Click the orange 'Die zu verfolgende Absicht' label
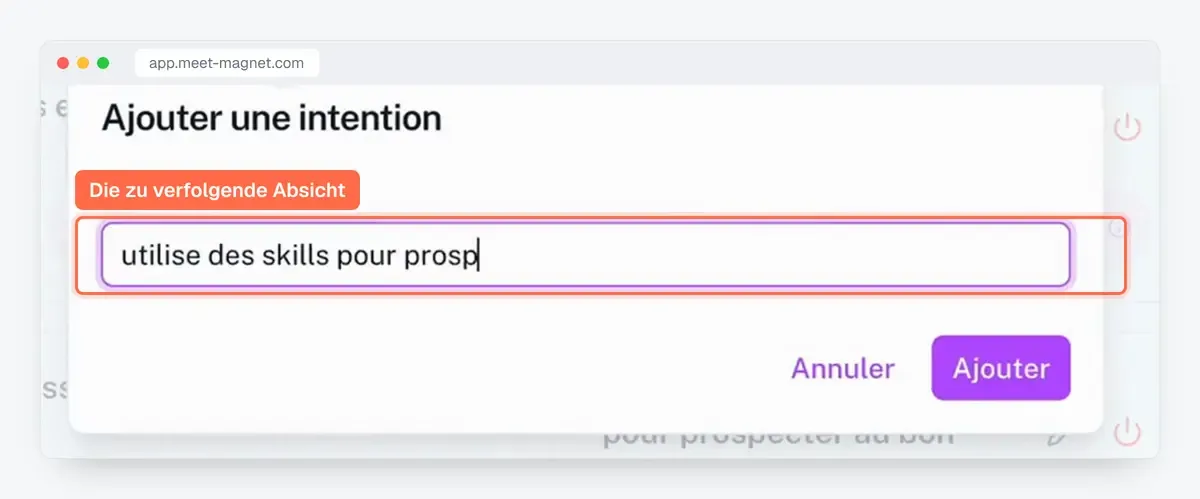The image size is (1200, 499). 218,190
